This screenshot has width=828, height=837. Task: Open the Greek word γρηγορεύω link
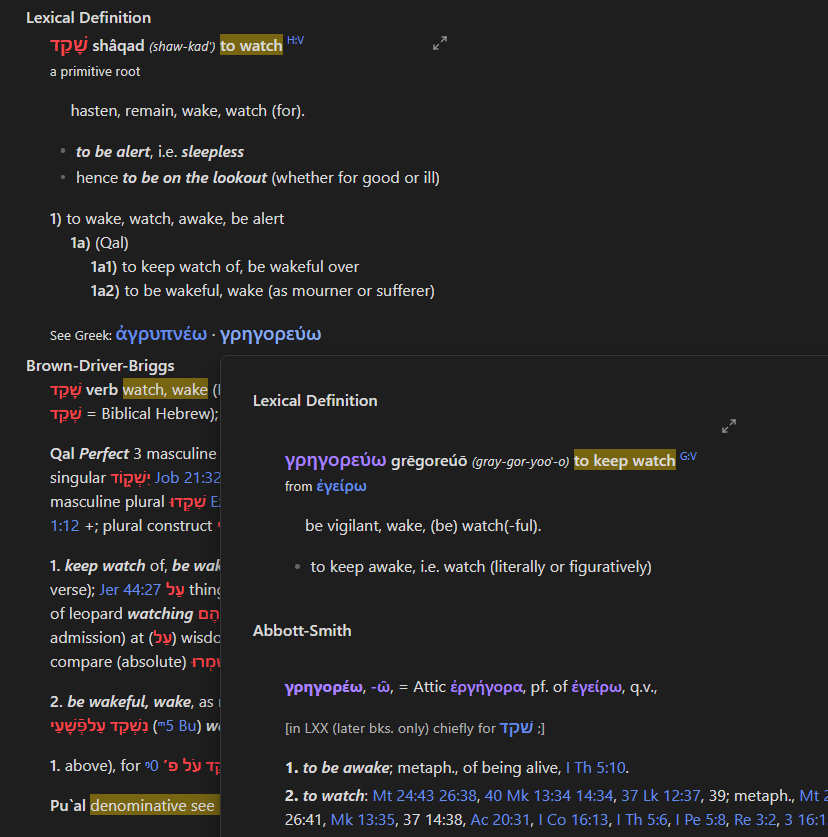tap(271, 334)
